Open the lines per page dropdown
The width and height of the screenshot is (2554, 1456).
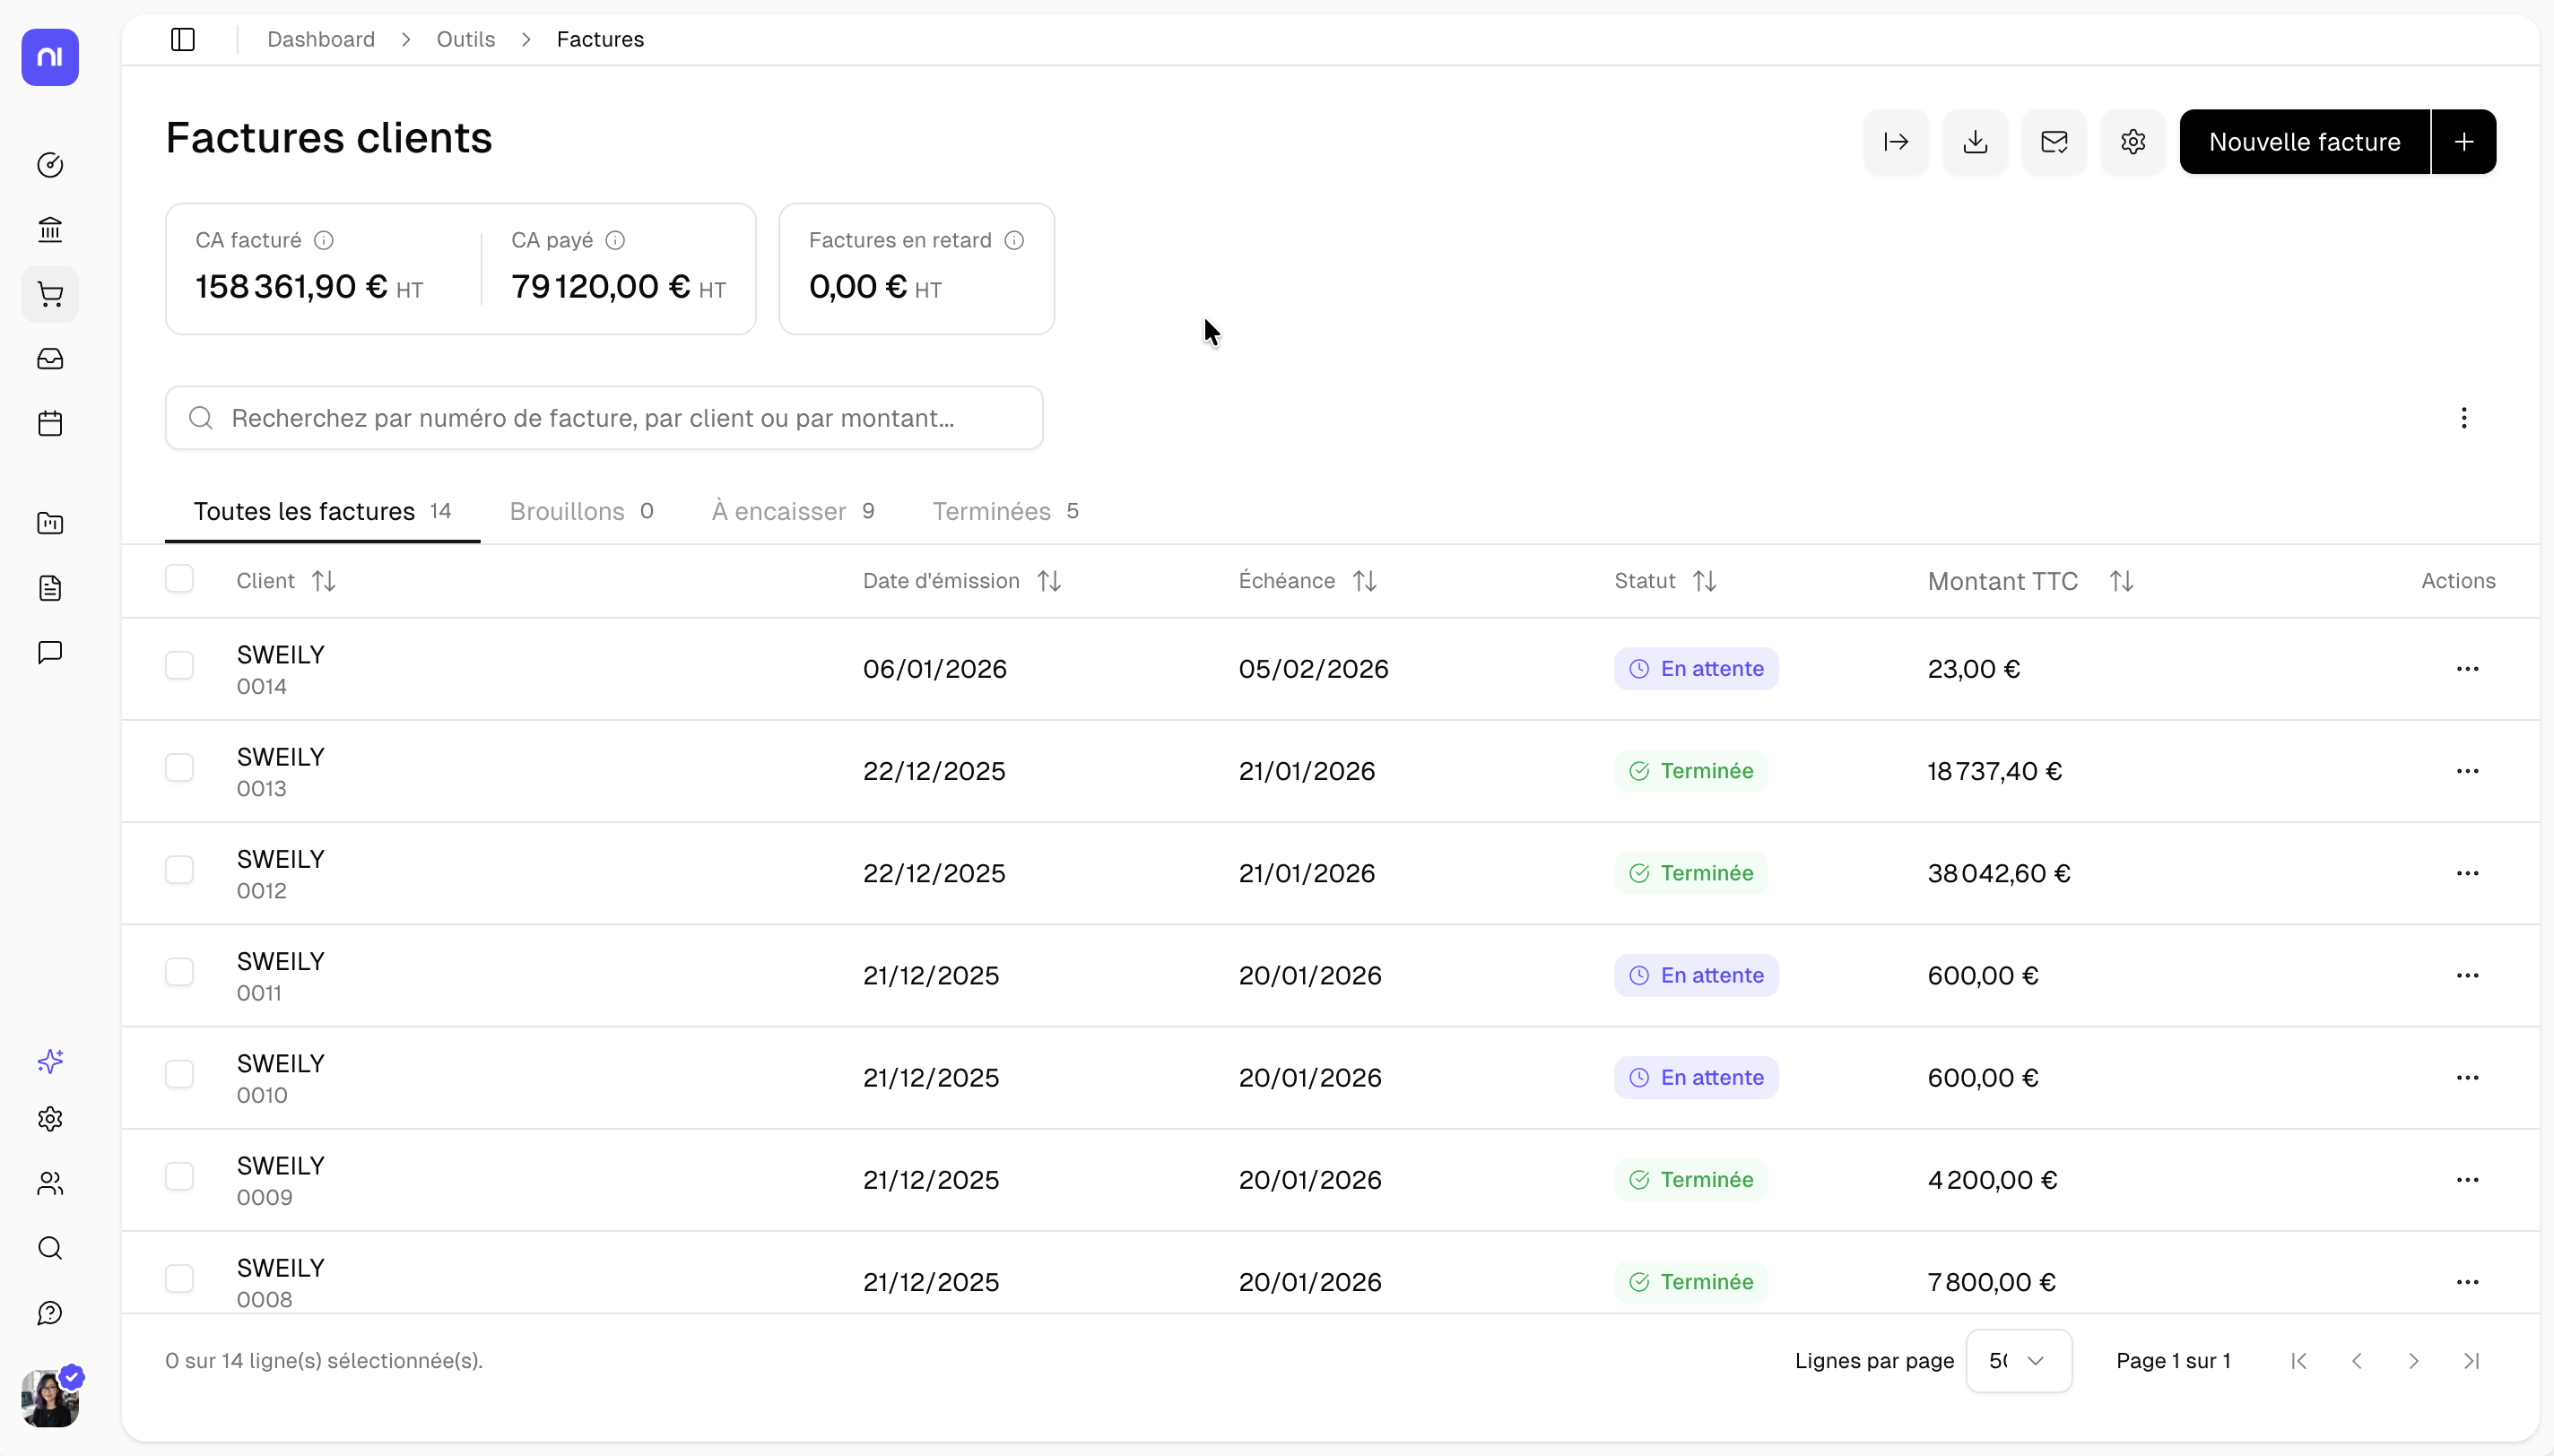(2019, 1360)
